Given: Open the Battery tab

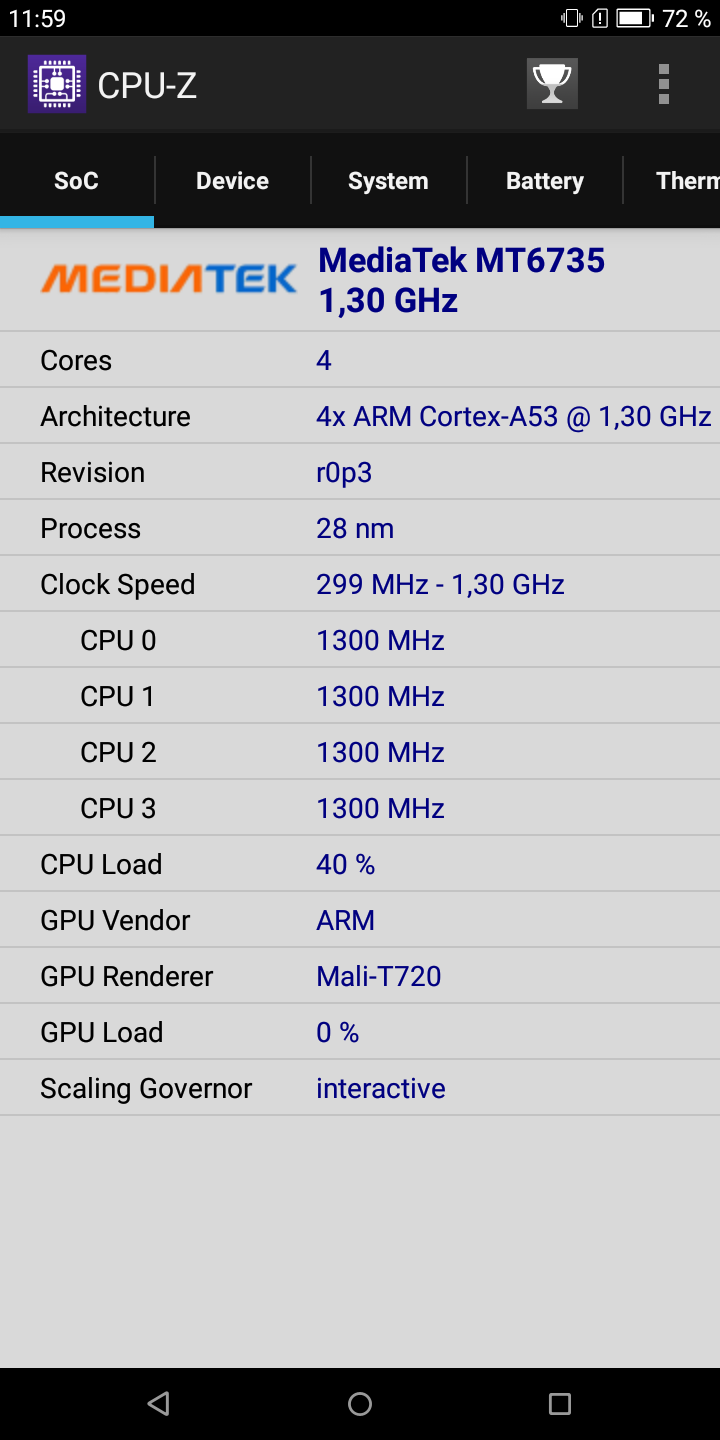Looking at the screenshot, I should 544,181.
